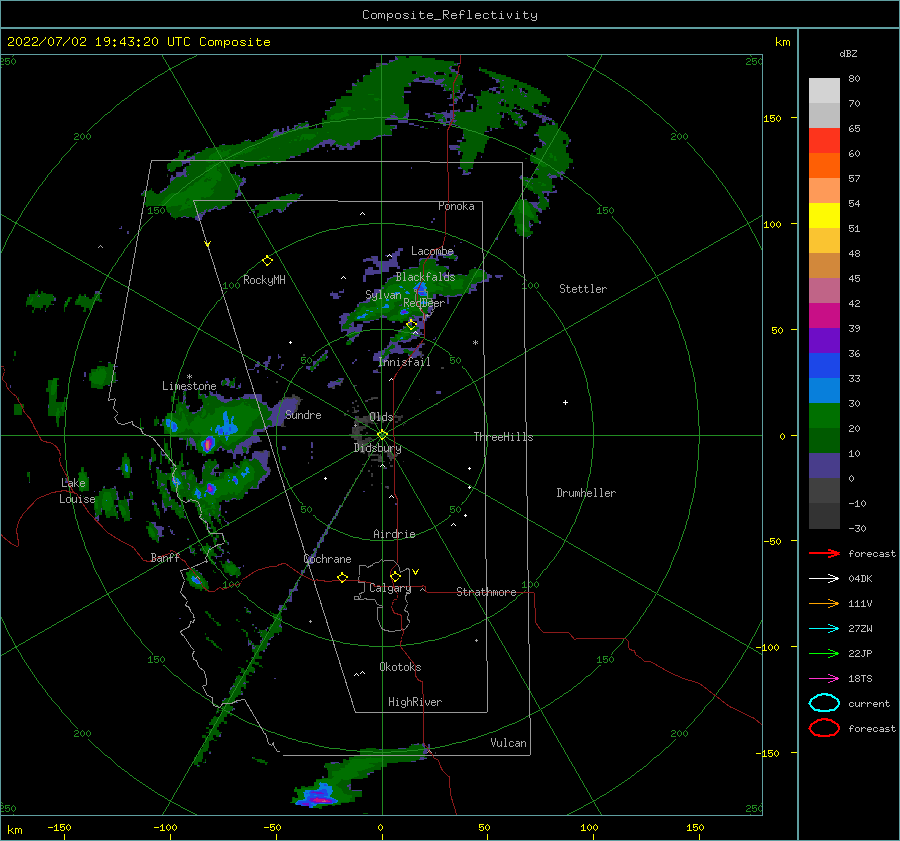
Task: Click the red 'forecast' ellipse in legend
Action: tap(824, 728)
